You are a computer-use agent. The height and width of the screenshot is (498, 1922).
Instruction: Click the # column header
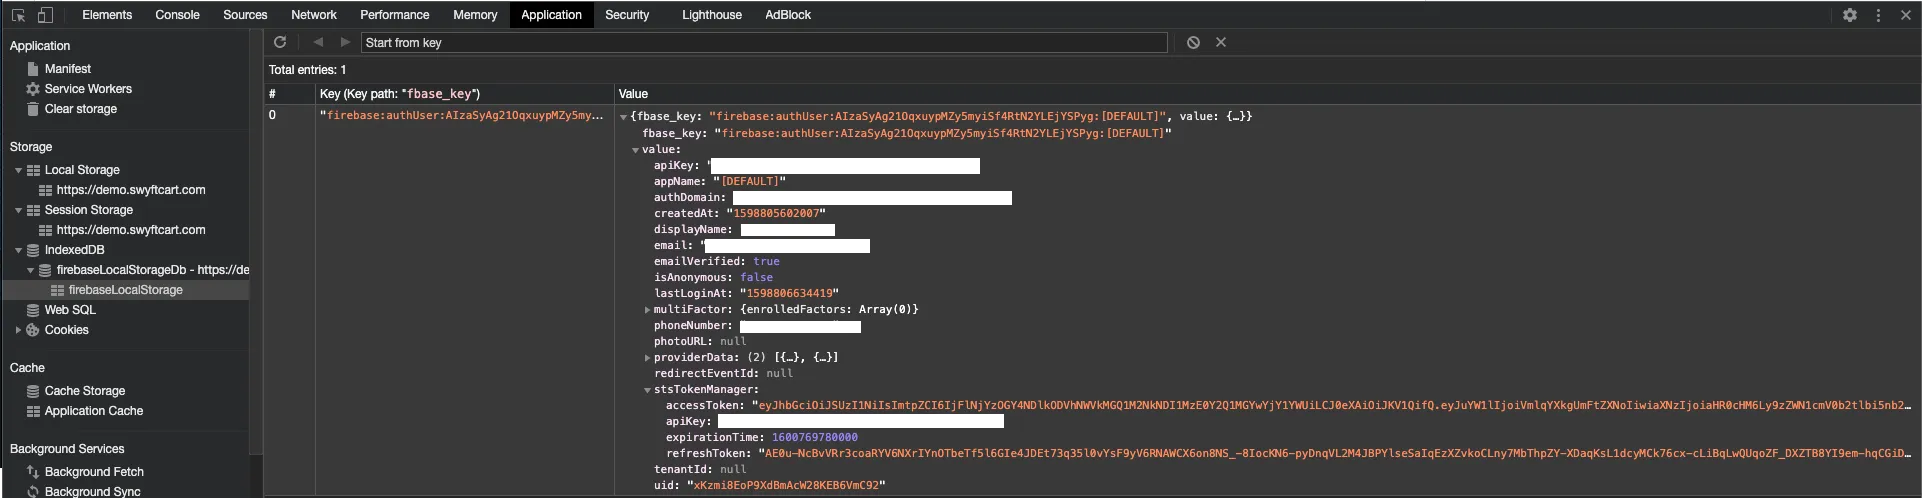pyautogui.click(x=290, y=94)
